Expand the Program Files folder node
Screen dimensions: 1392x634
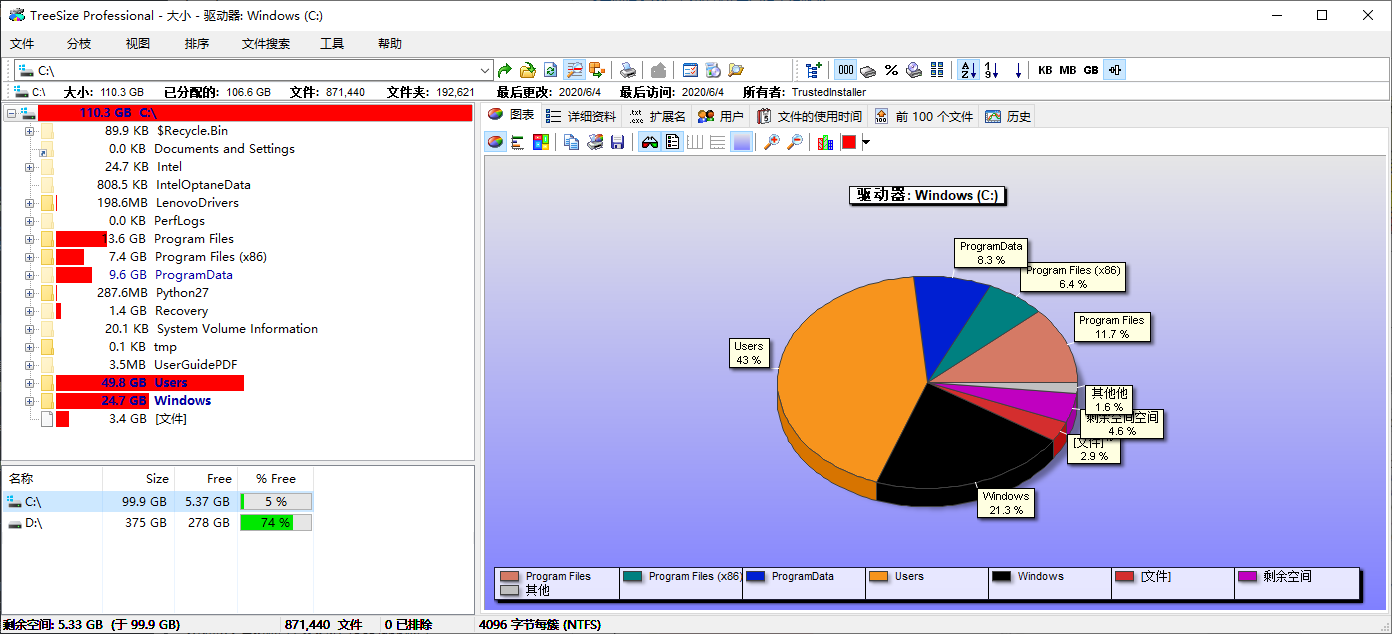tap(29, 239)
